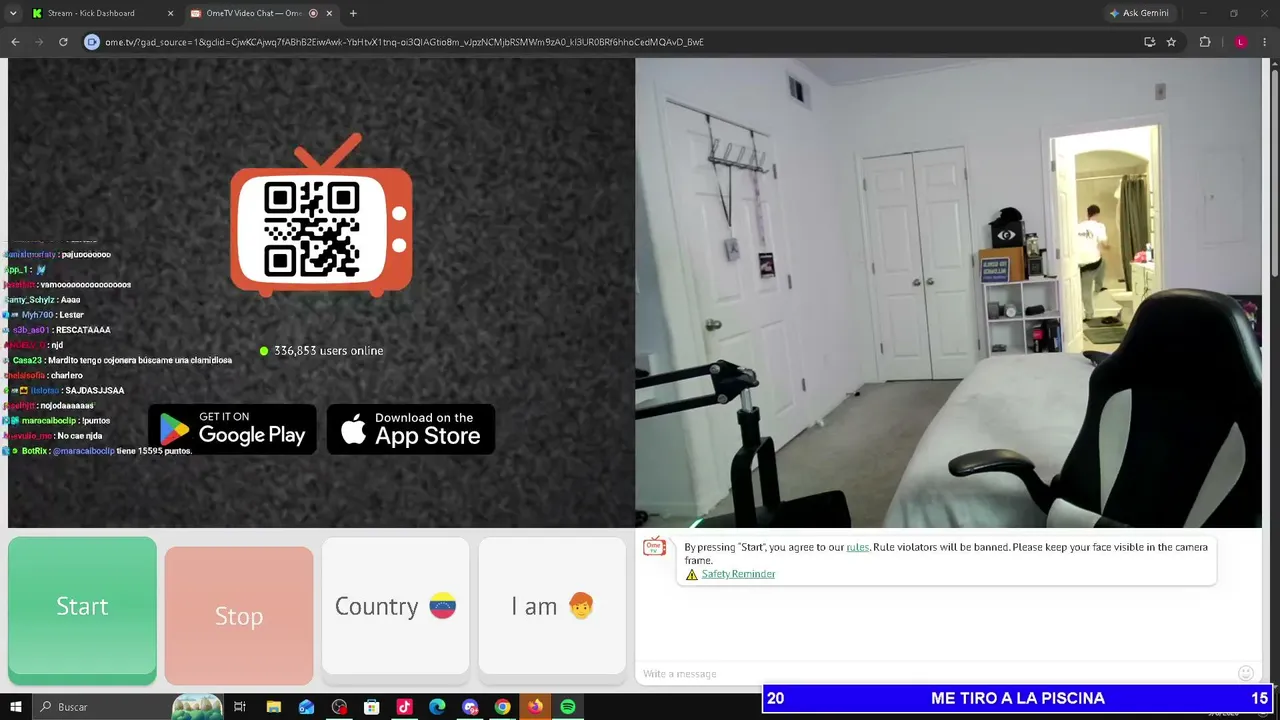Screen dimensions: 1280x720
Task: Open the Safety Reminder link
Action: click(738, 574)
